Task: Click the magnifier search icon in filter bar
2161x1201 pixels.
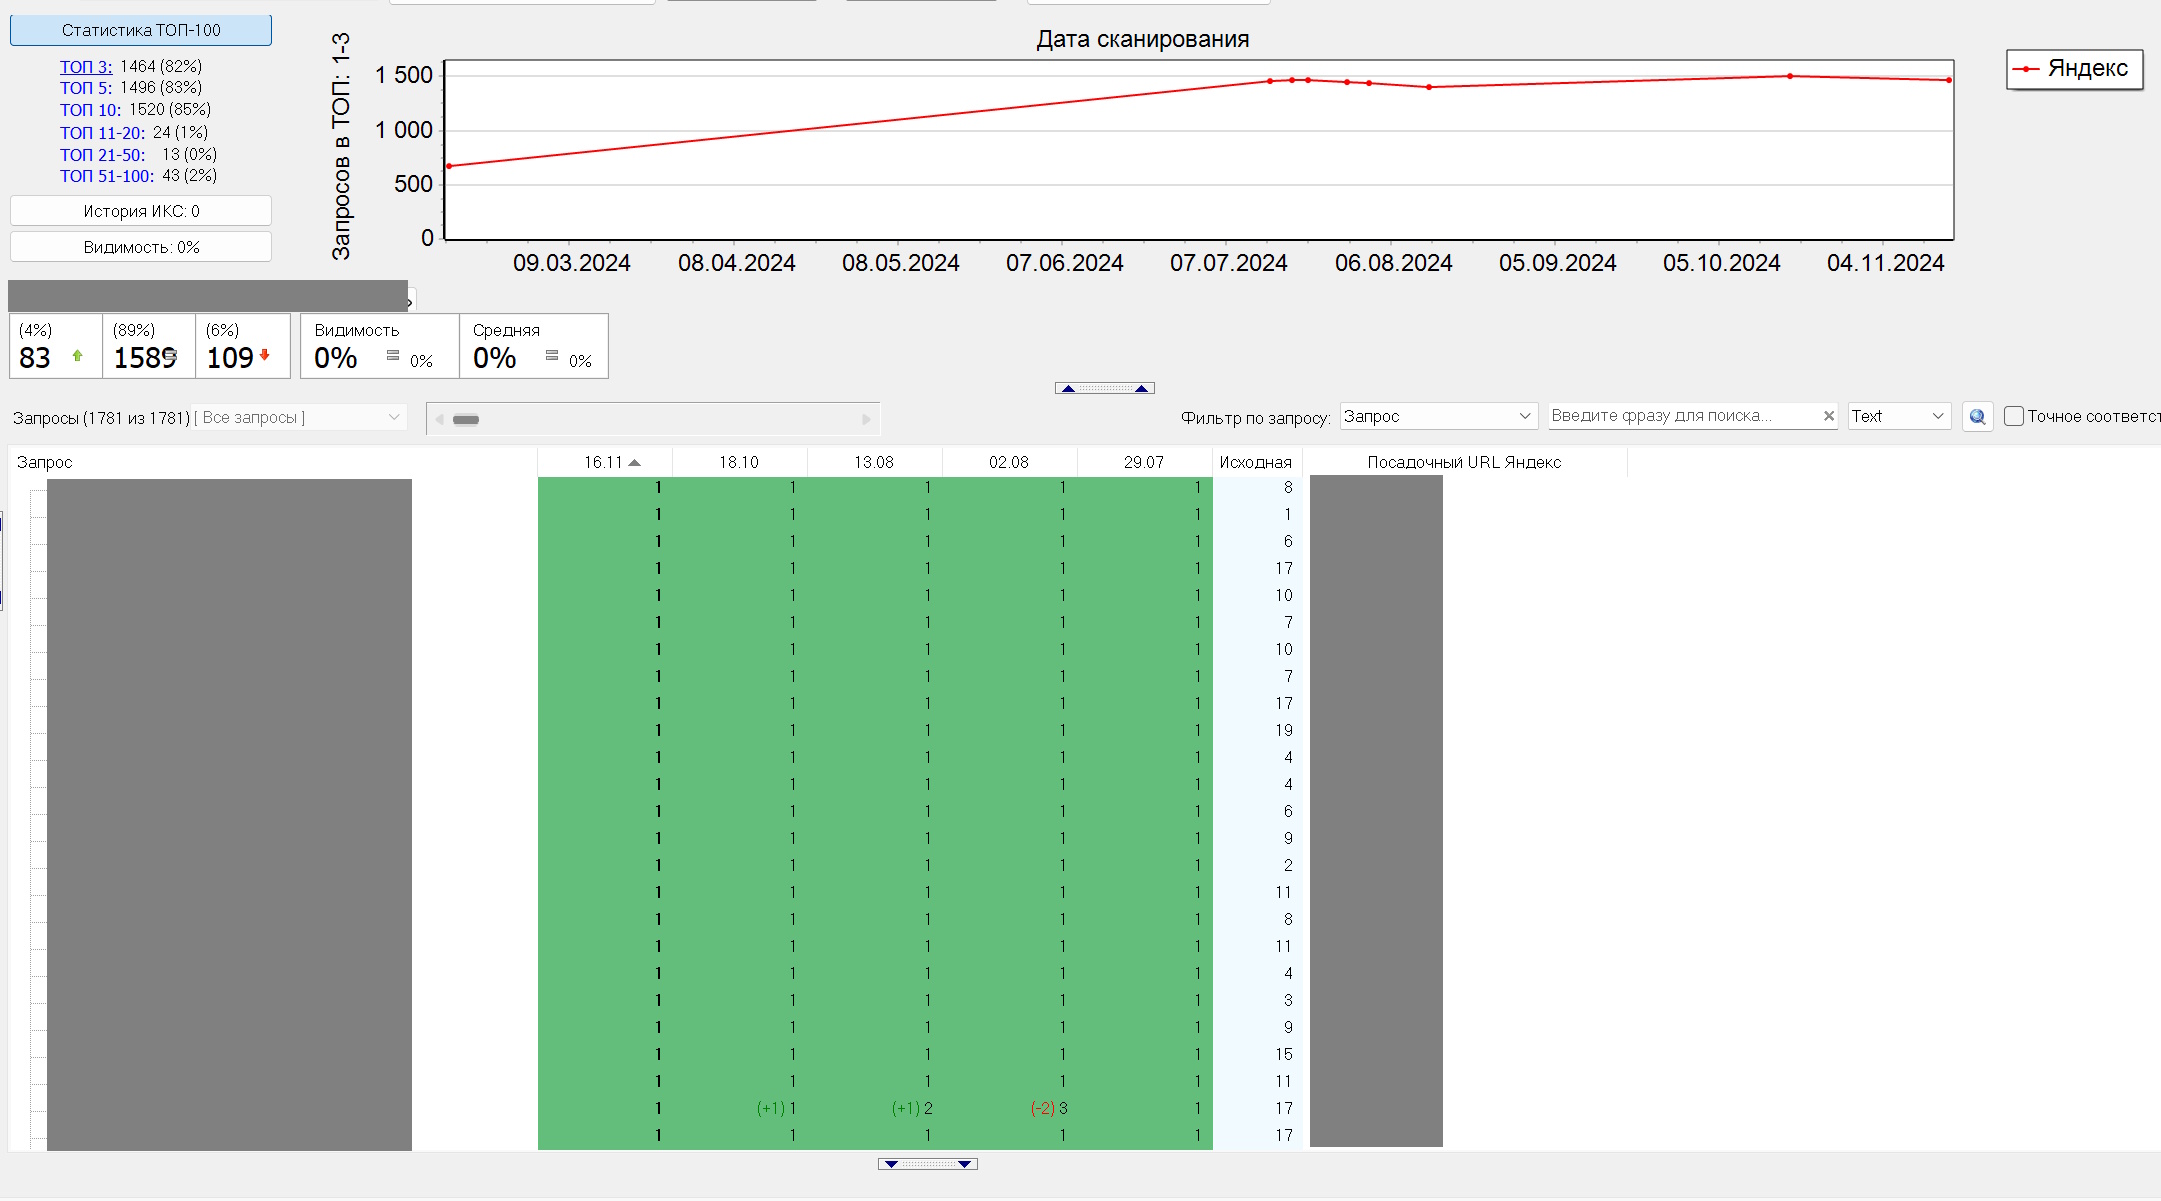Action: 1977,417
